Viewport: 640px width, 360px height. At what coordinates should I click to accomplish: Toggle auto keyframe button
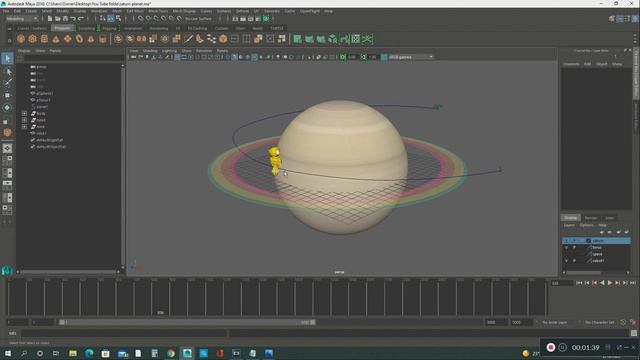pyautogui.click(x=623, y=322)
